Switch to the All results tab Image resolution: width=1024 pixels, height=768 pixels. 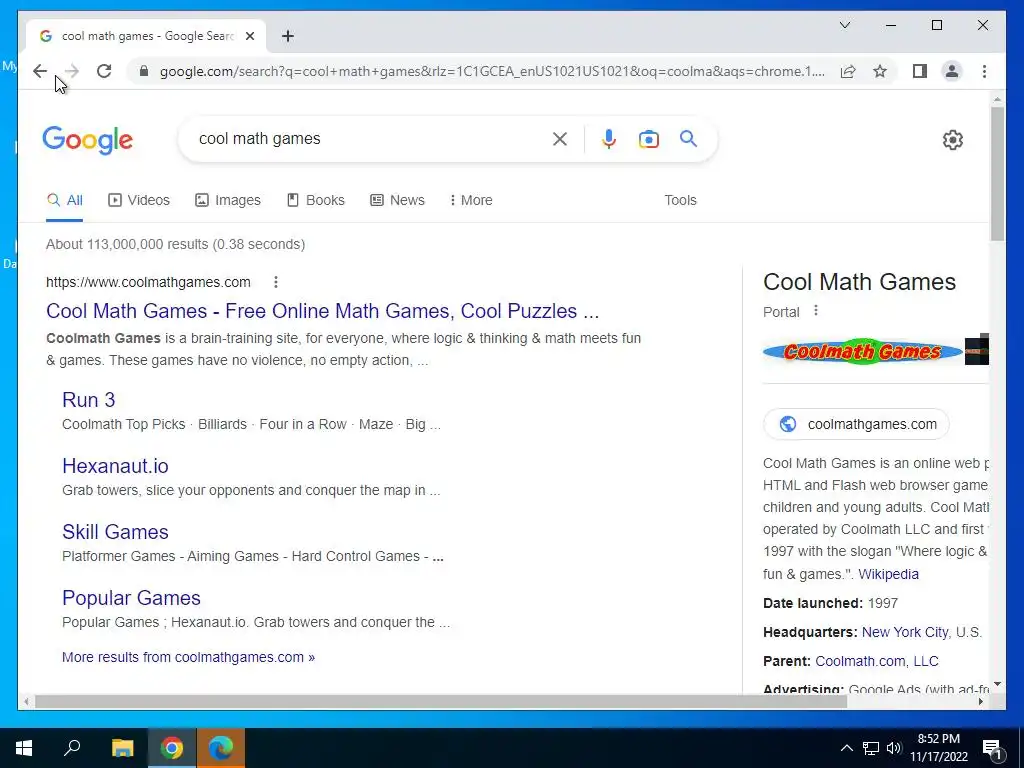tap(65, 200)
